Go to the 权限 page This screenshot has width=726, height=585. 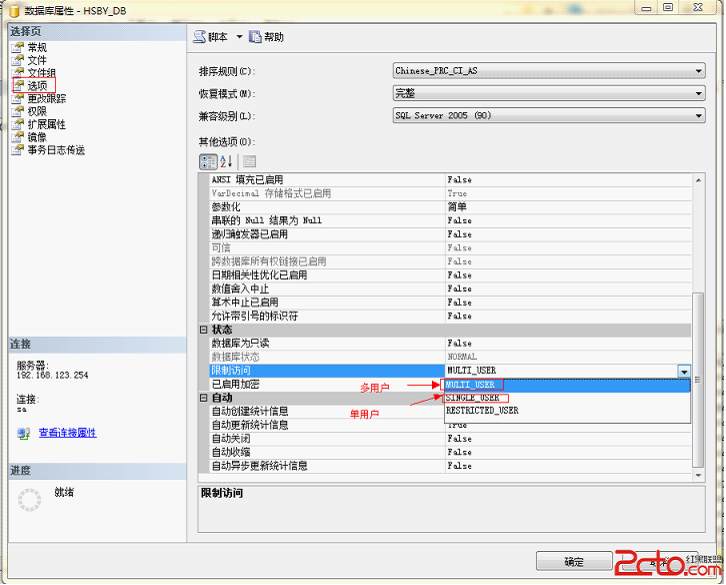tap(36, 112)
